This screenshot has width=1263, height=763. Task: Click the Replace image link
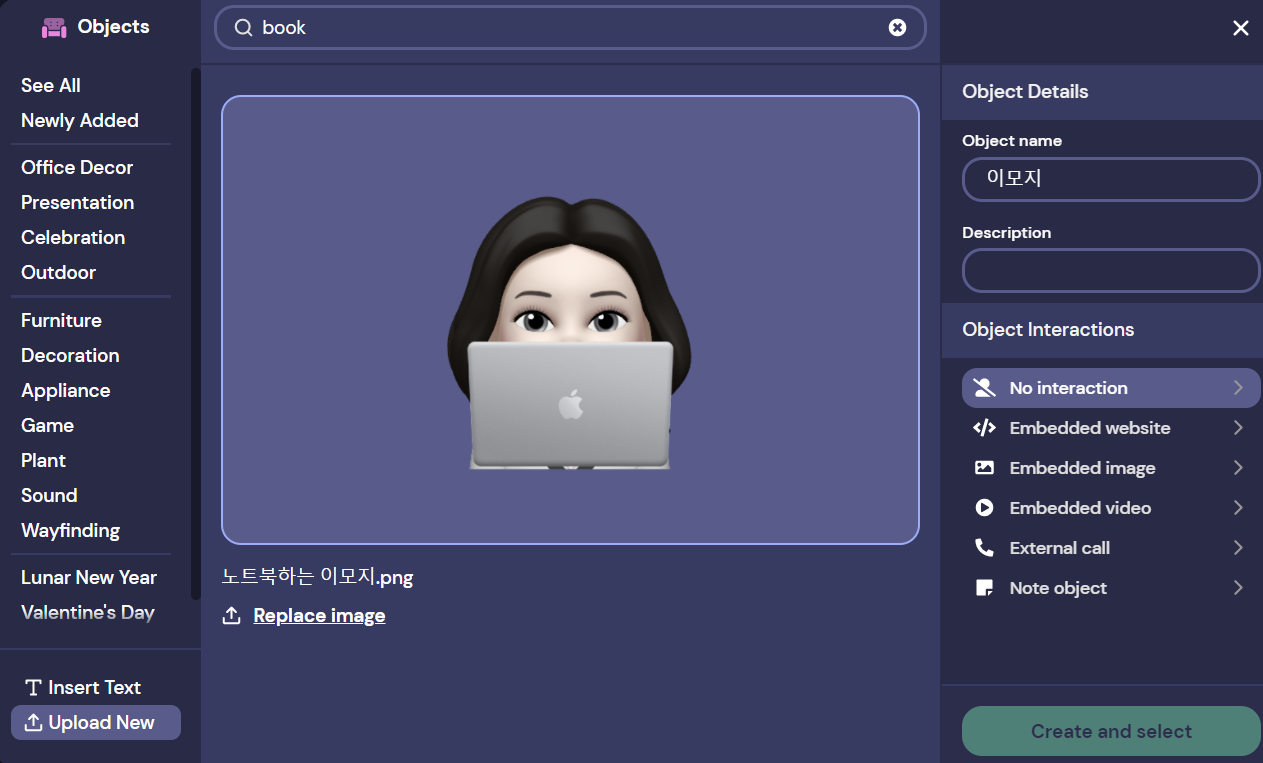pos(319,616)
